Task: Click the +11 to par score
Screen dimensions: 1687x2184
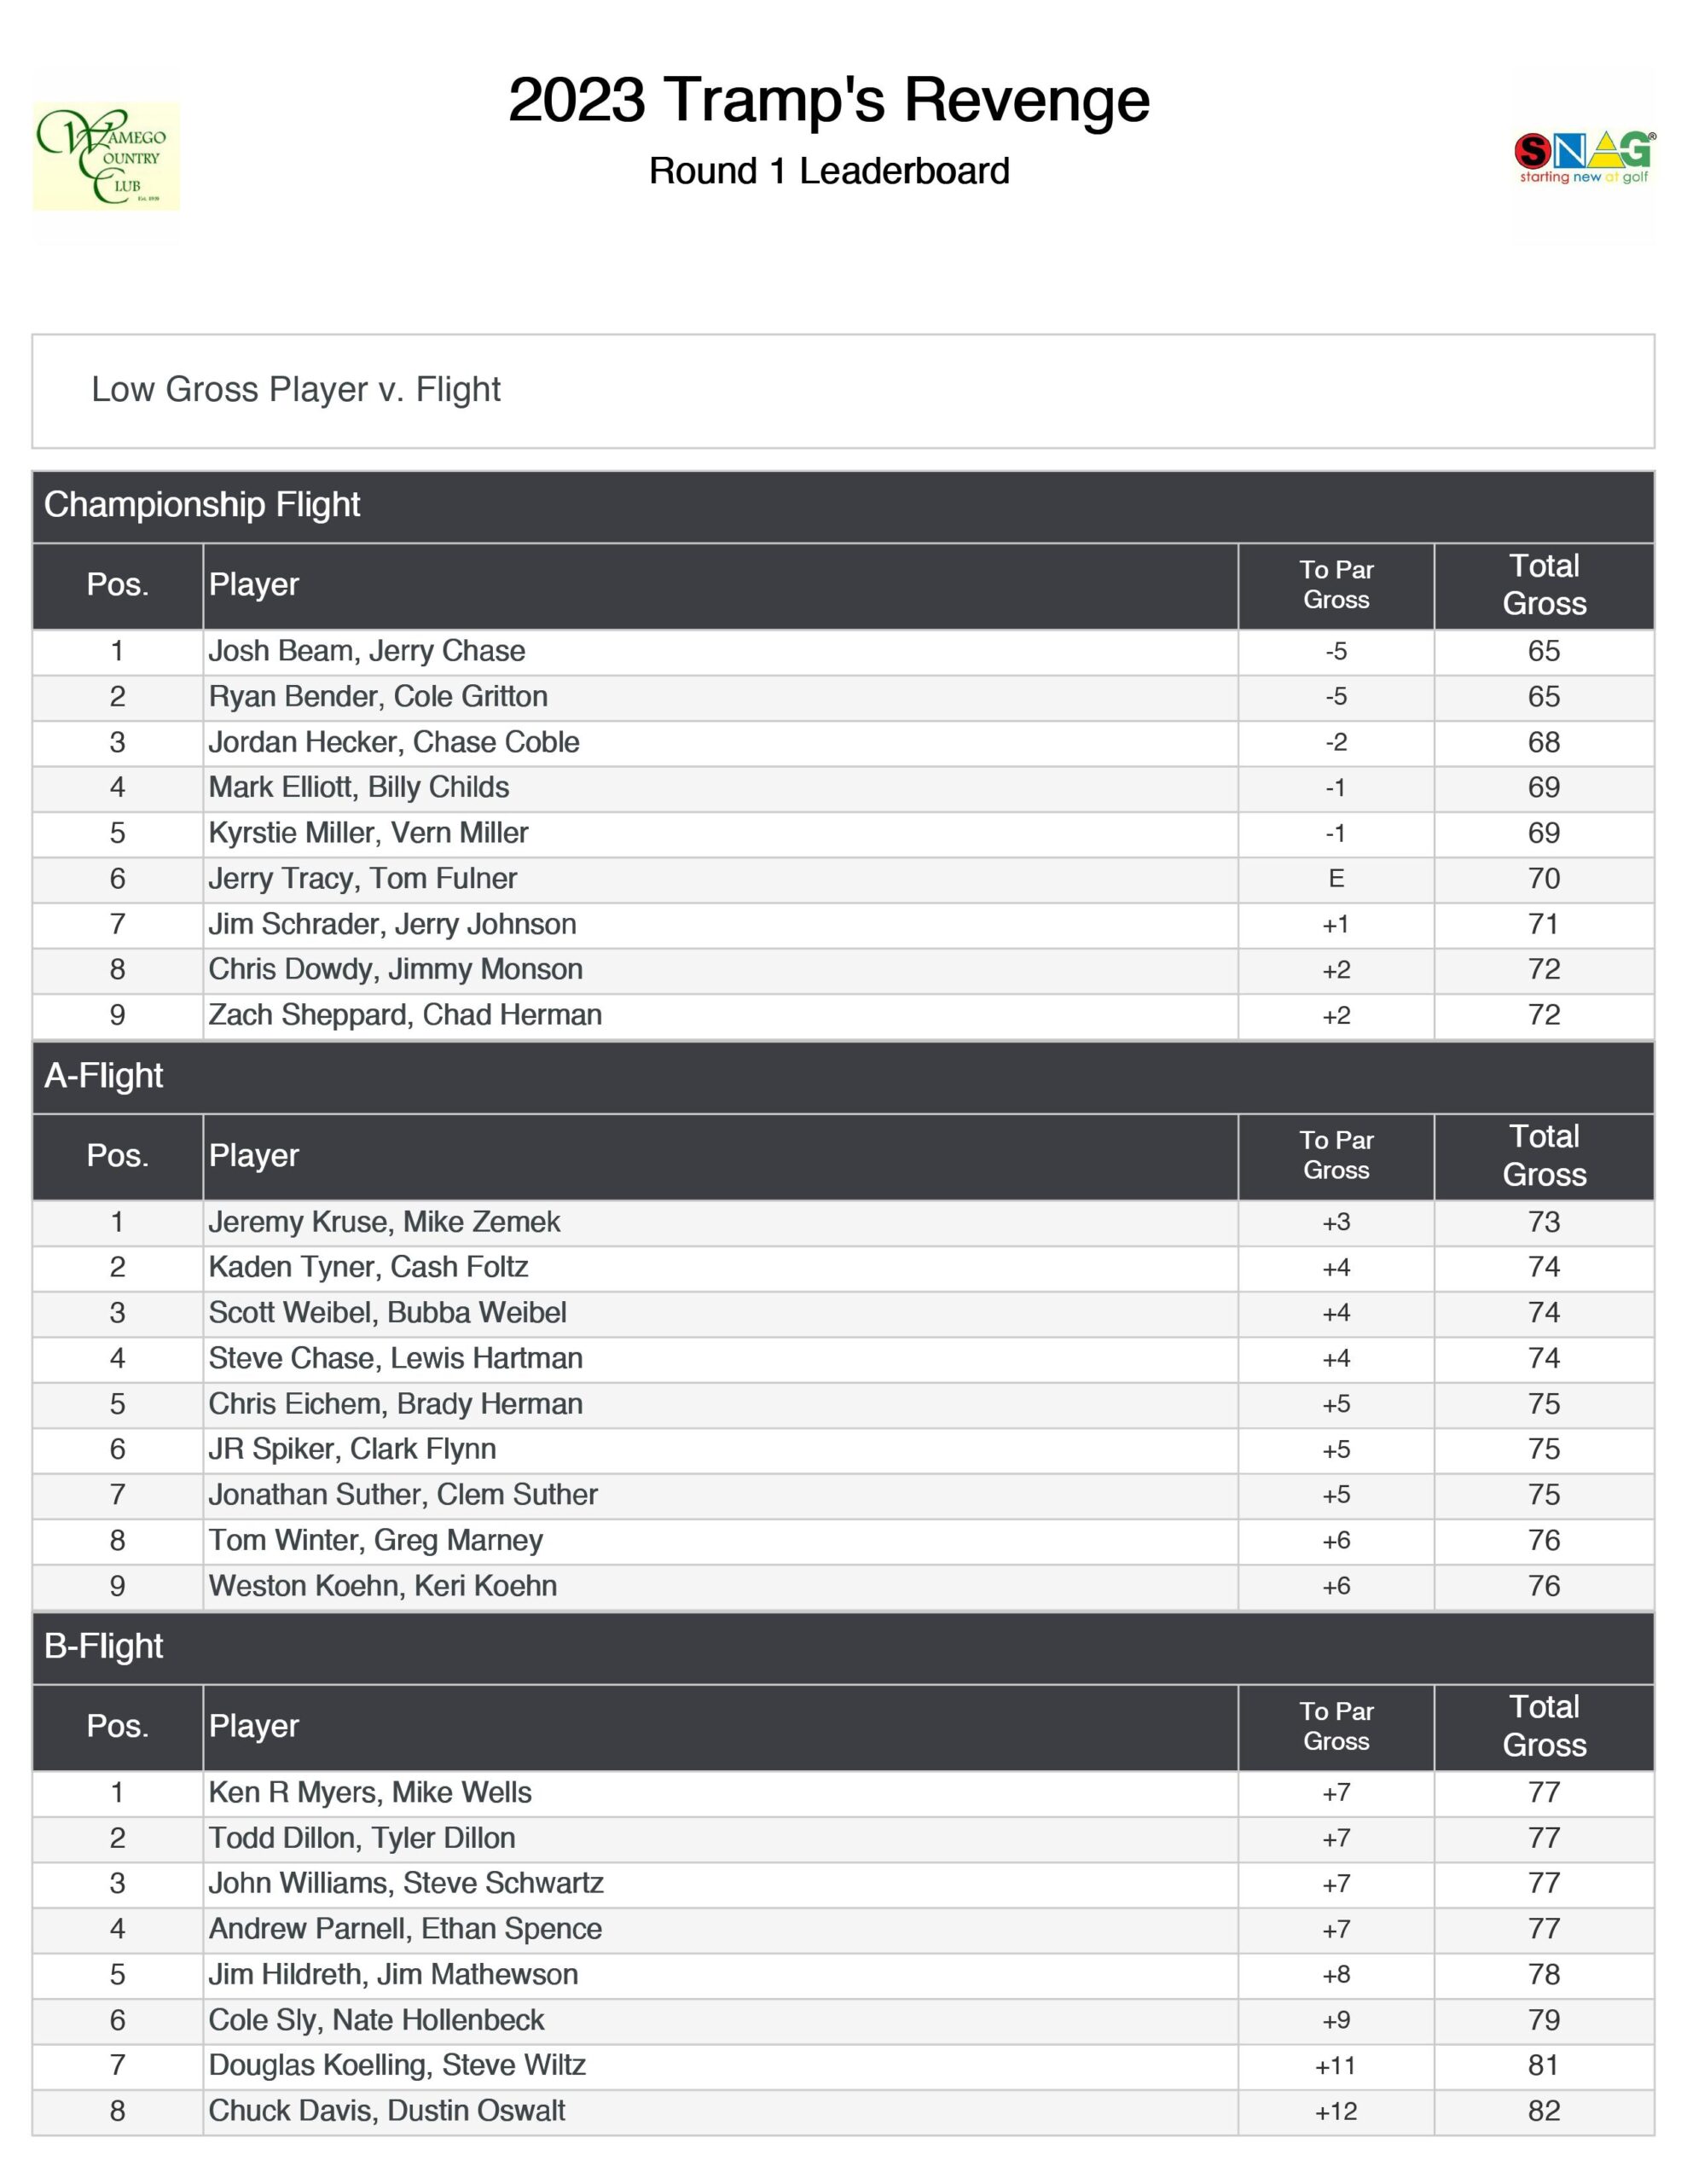Action: [1335, 2066]
